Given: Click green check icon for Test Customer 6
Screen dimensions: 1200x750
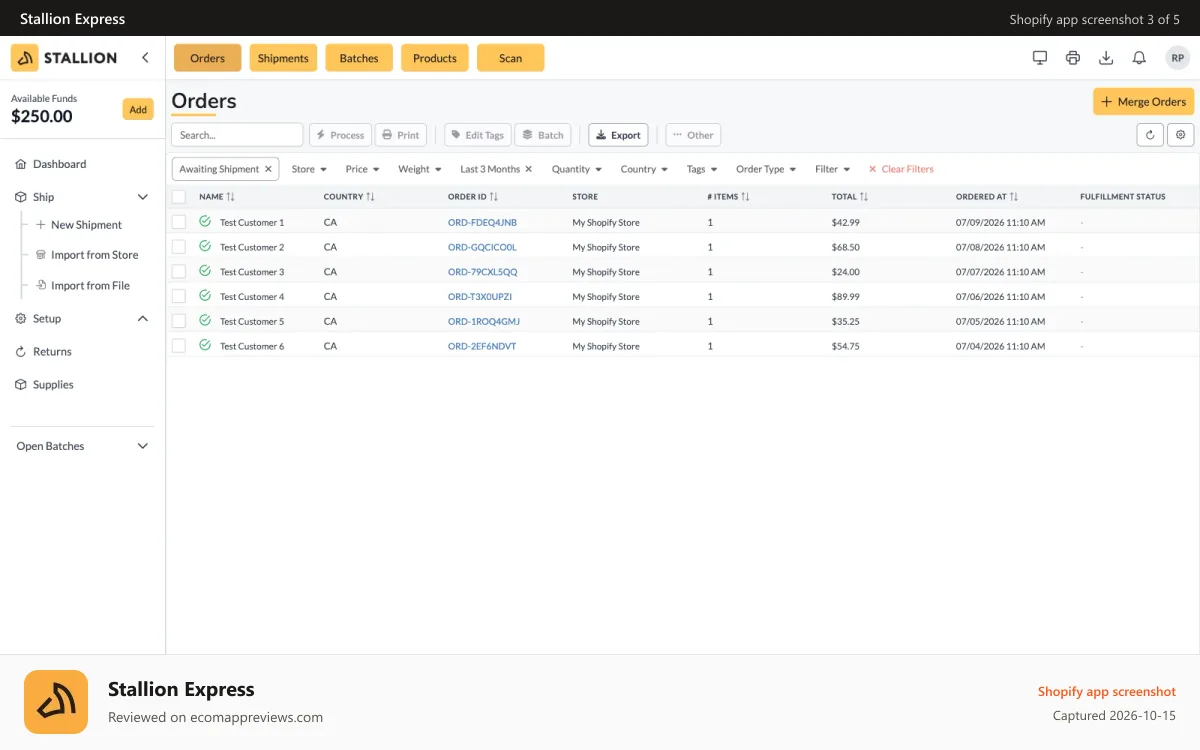Looking at the screenshot, I should (x=205, y=345).
